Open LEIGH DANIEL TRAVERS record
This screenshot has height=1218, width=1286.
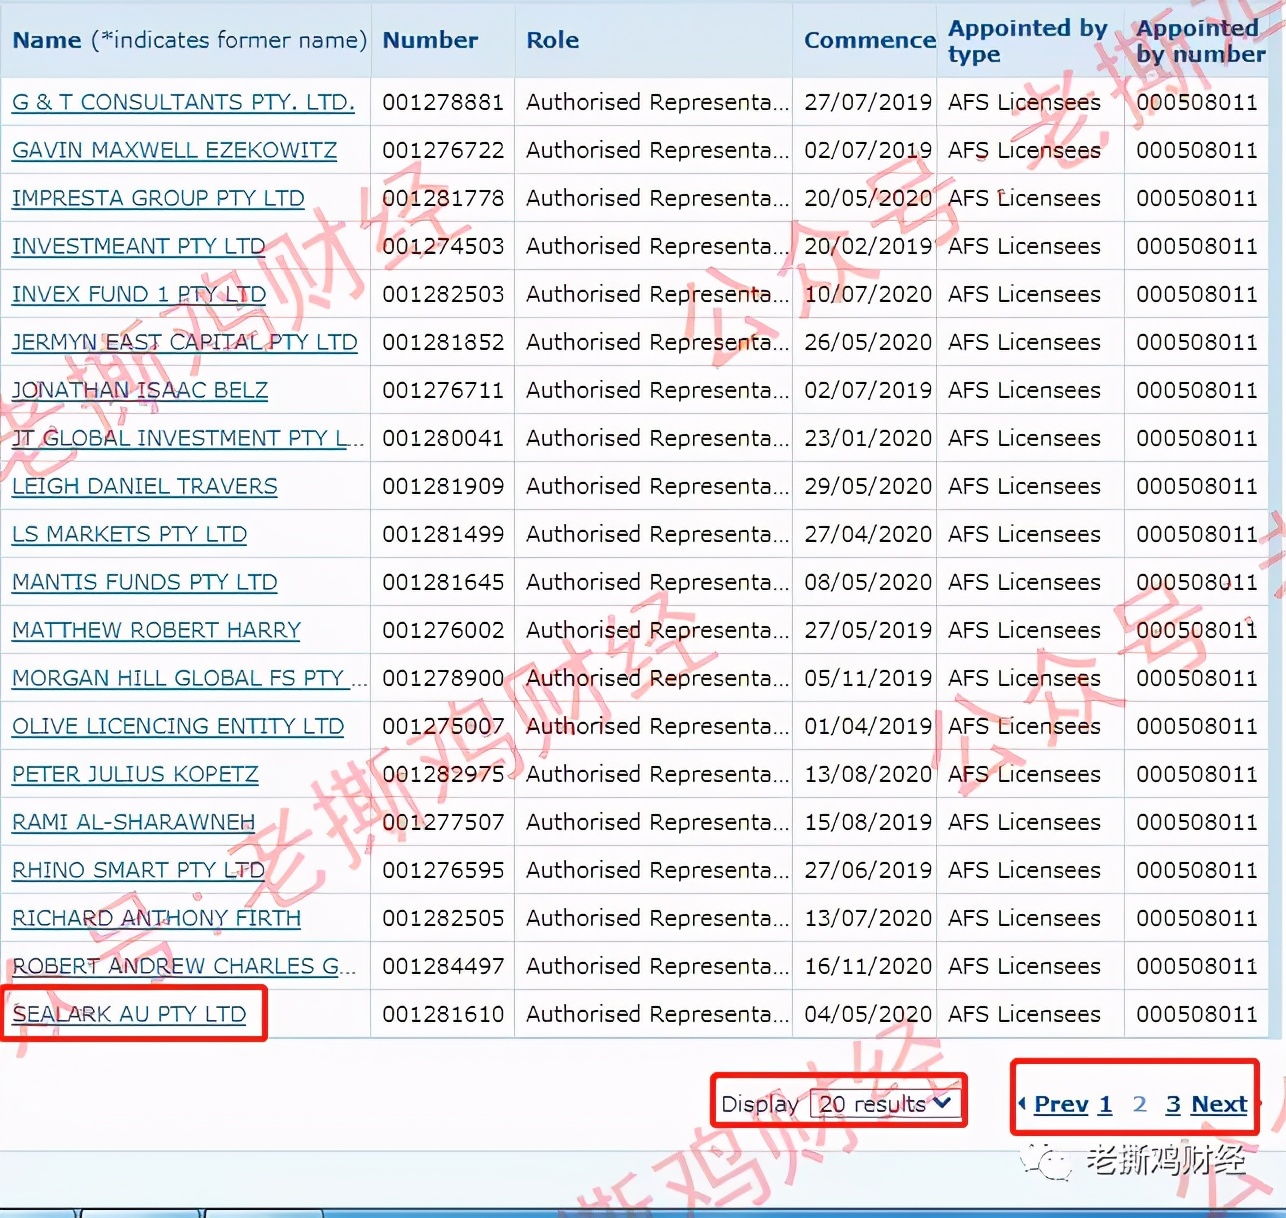tap(145, 486)
